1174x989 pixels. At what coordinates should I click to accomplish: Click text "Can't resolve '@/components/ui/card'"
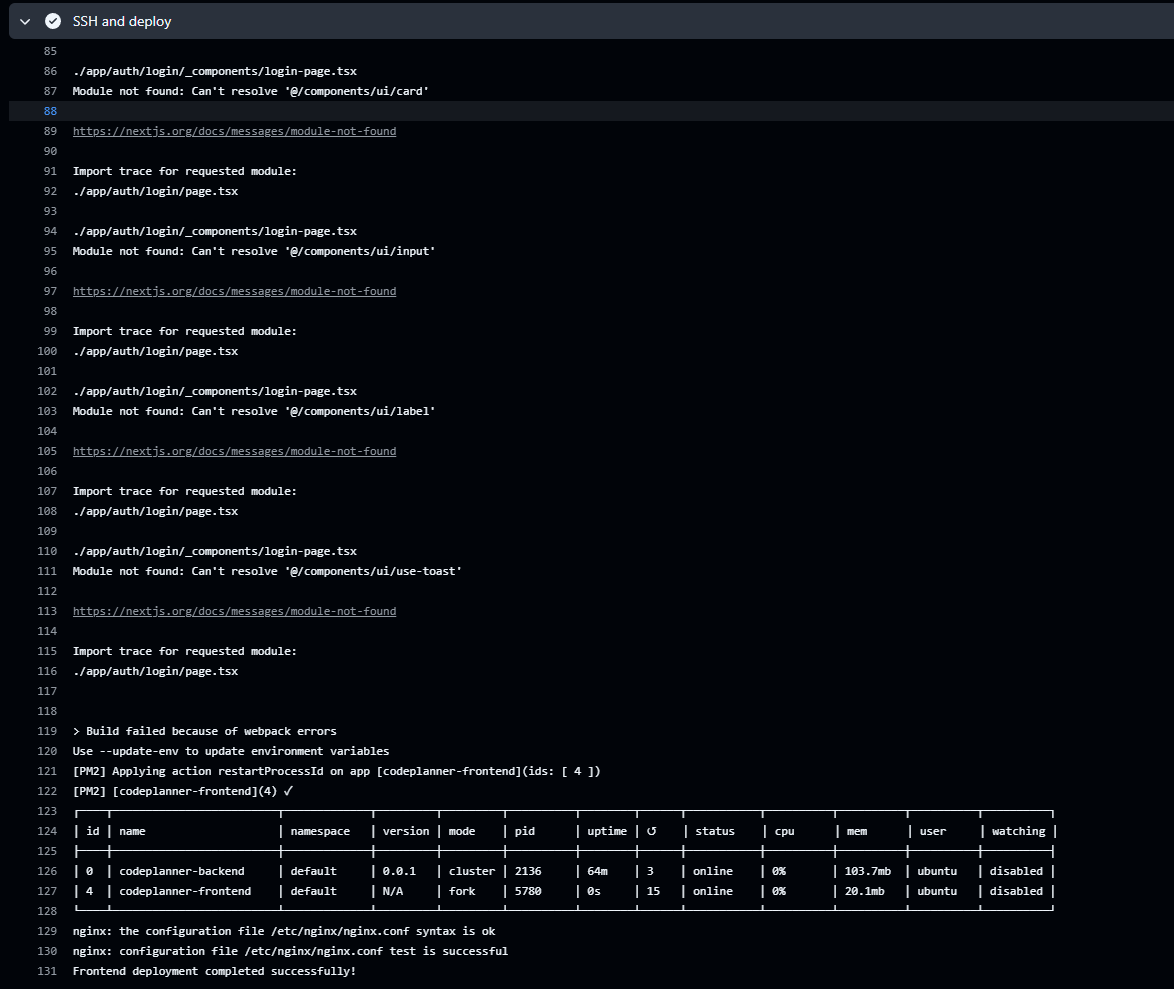click(310, 91)
